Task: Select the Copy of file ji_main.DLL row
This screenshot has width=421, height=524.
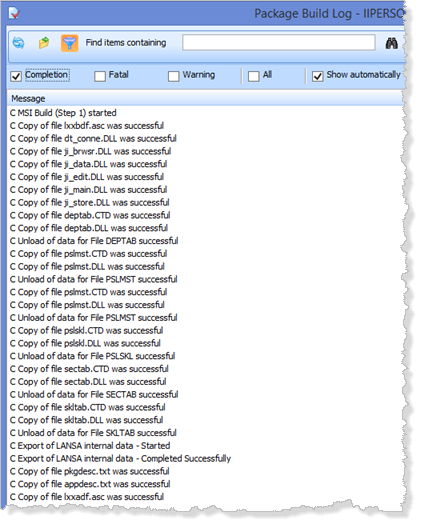Action: coord(205,190)
